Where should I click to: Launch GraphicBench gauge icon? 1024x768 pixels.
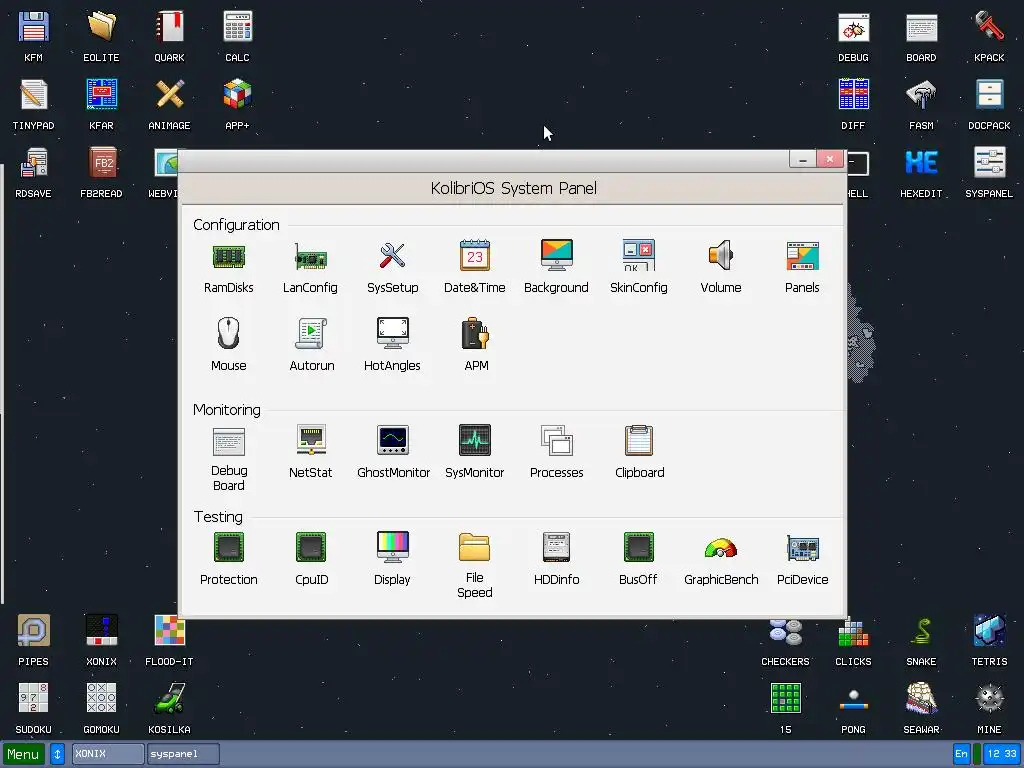click(721, 548)
